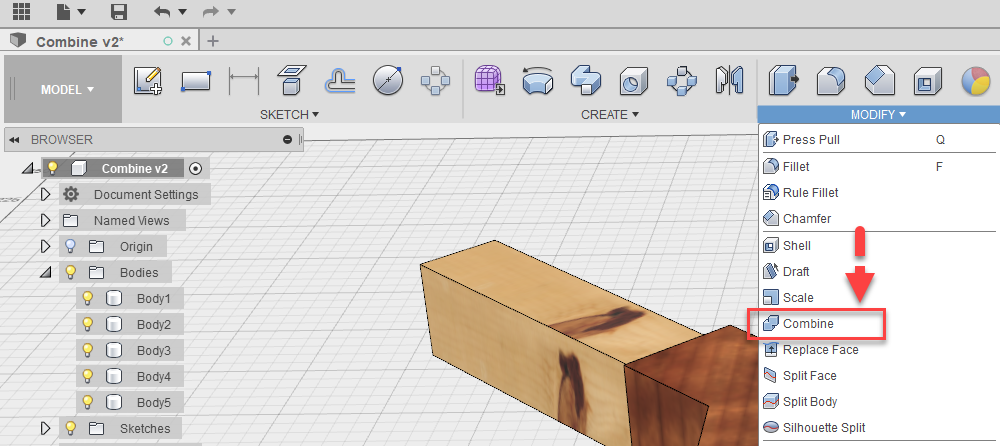The height and width of the screenshot is (446, 1000).
Task: Select the Hole tool
Action: click(634, 82)
